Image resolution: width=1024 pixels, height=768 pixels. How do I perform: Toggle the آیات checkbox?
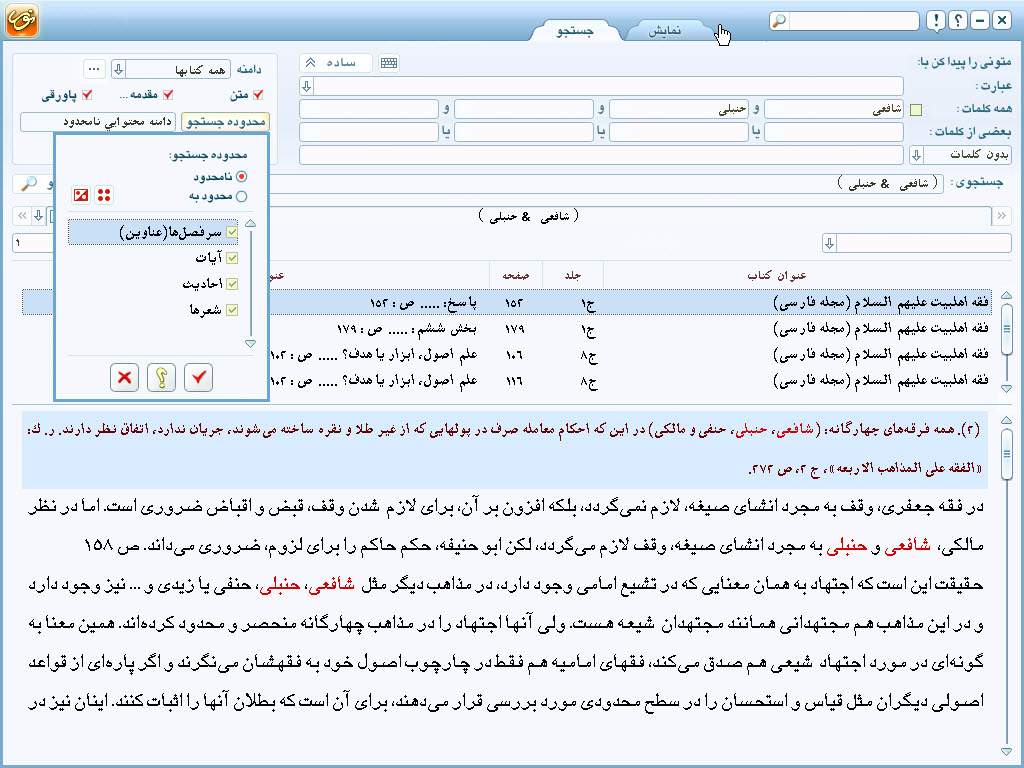point(232,257)
